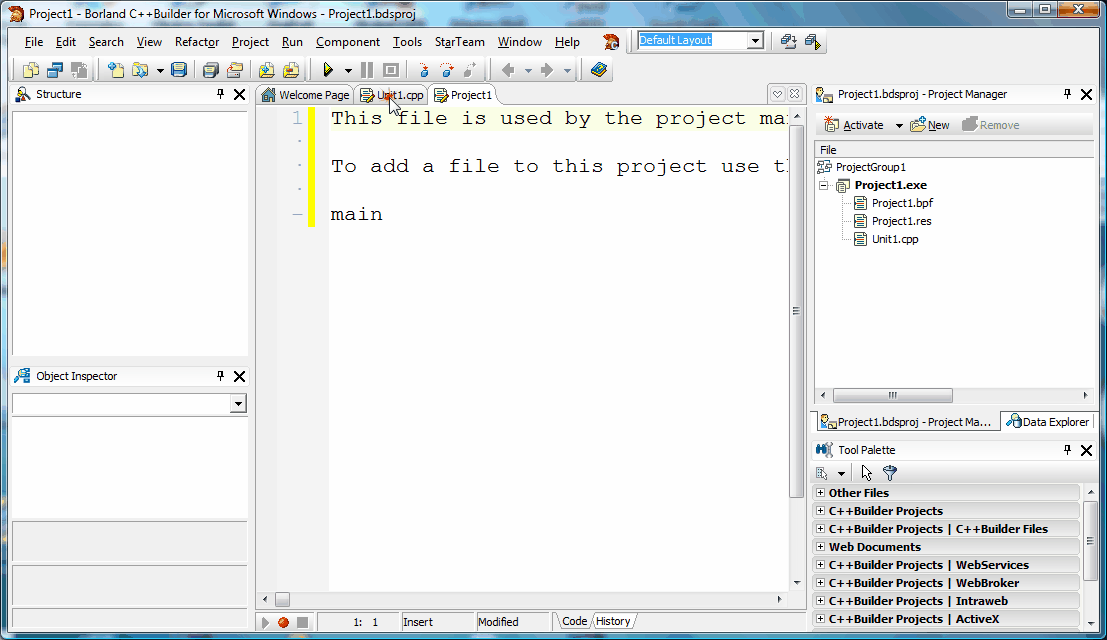Close the current editor page button
This screenshot has height=640, width=1107.
tap(795, 94)
